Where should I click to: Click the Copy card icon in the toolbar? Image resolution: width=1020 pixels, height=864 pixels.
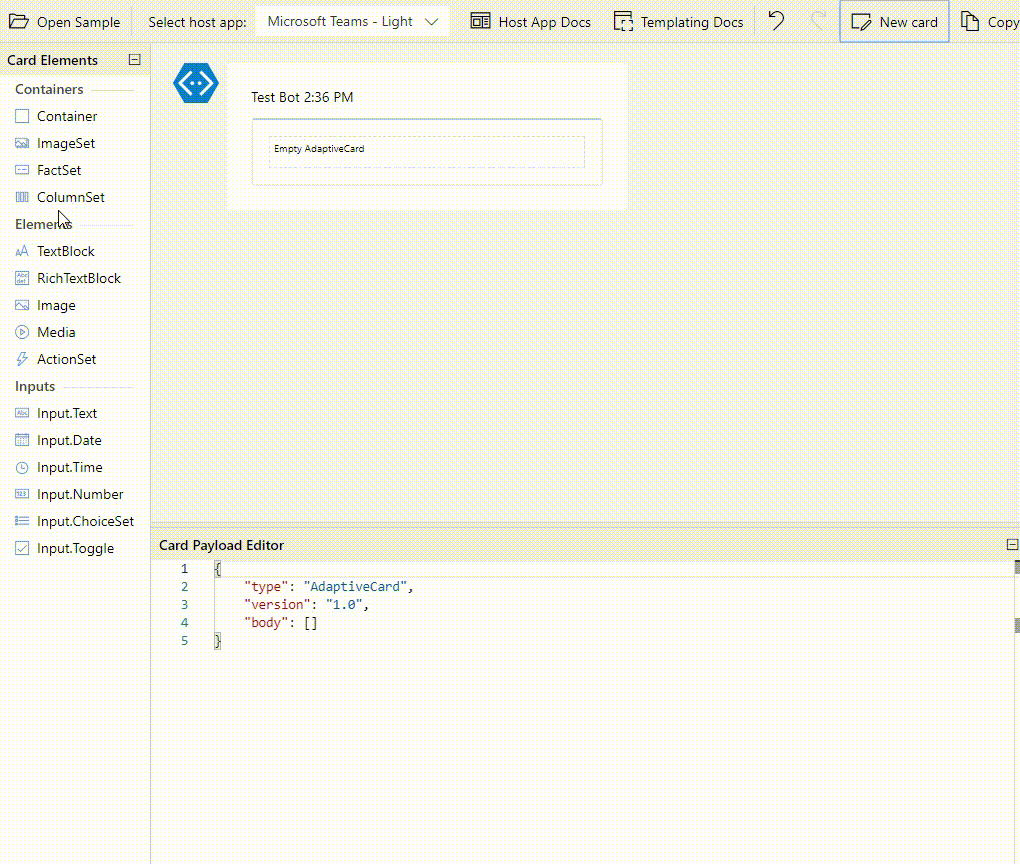coord(970,21)
